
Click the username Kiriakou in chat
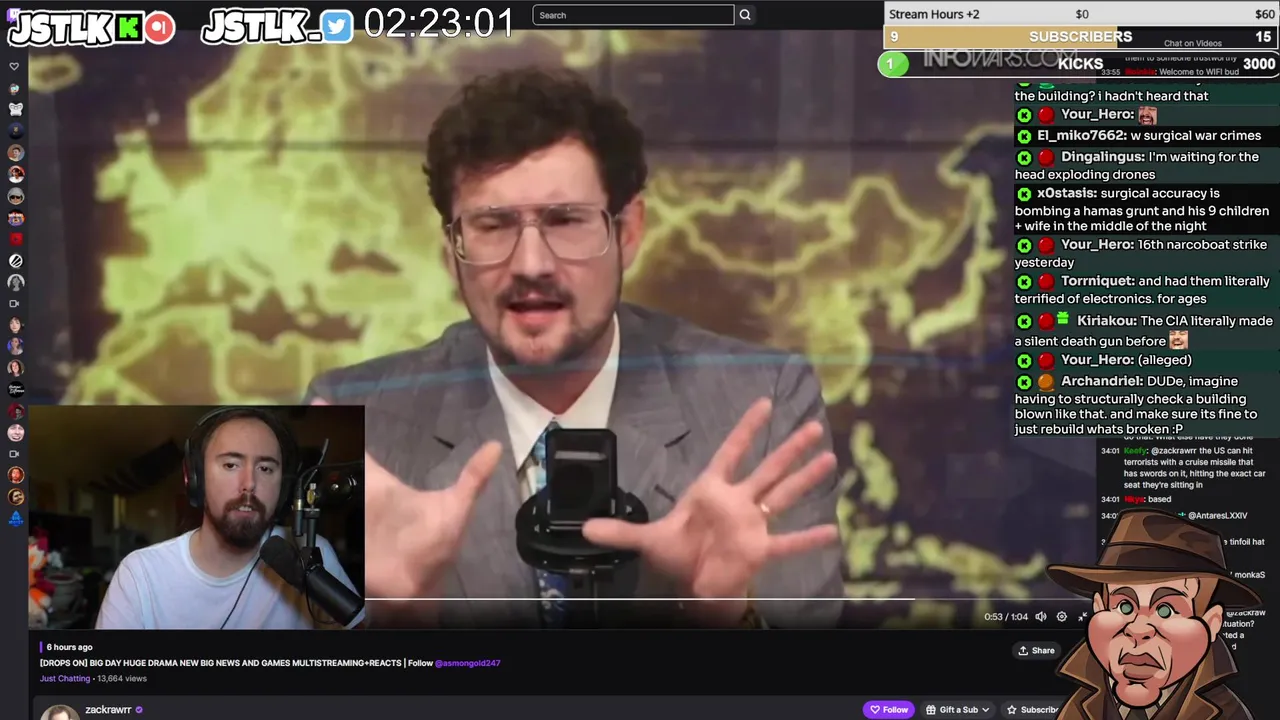(1107, 322)
